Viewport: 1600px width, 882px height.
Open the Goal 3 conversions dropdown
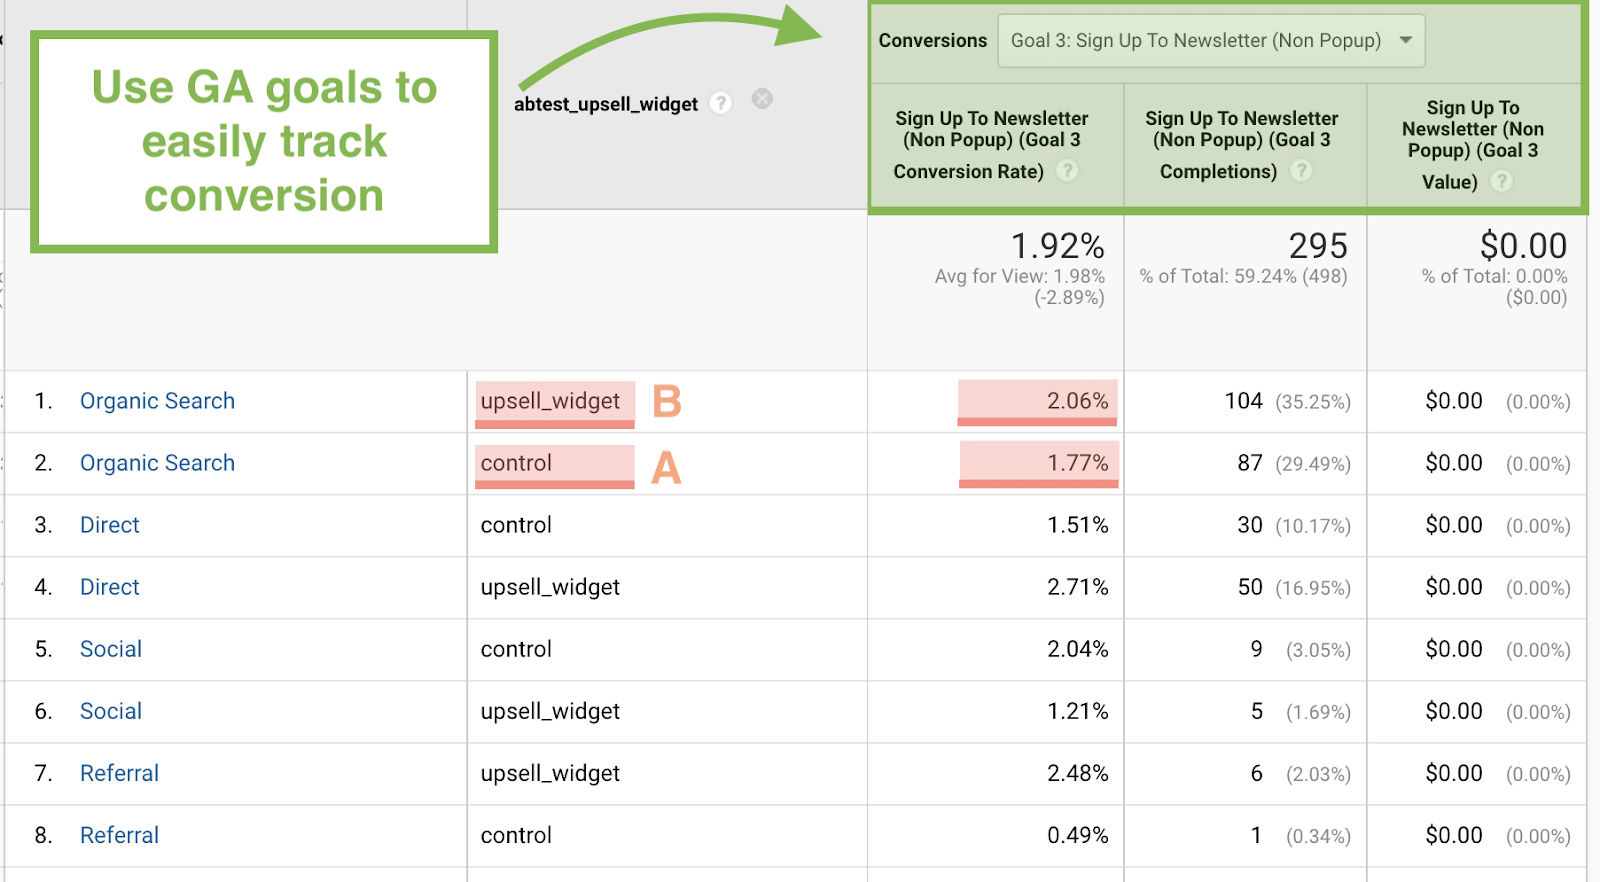1210,41
